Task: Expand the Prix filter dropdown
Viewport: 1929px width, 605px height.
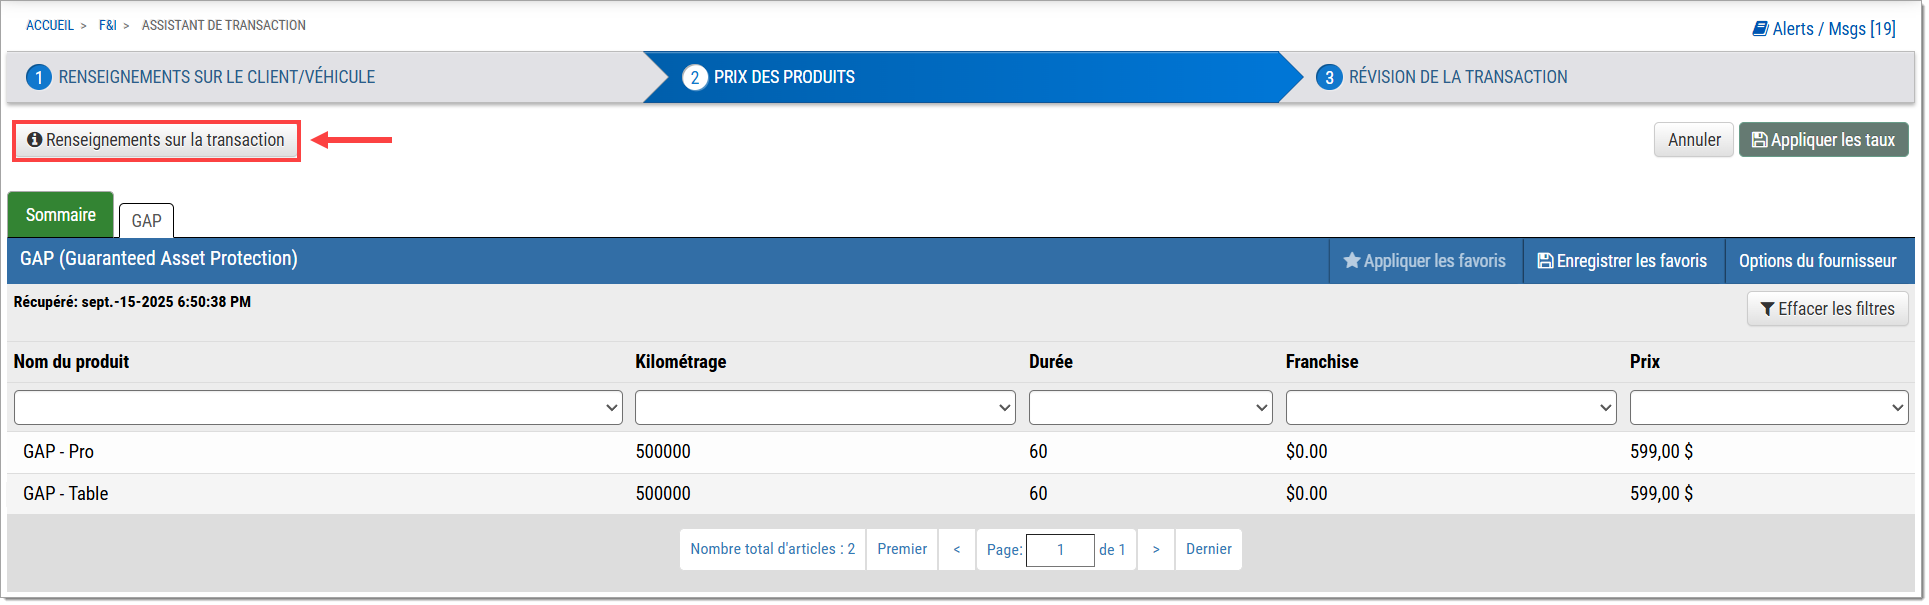Action: tap(1768, 408)
